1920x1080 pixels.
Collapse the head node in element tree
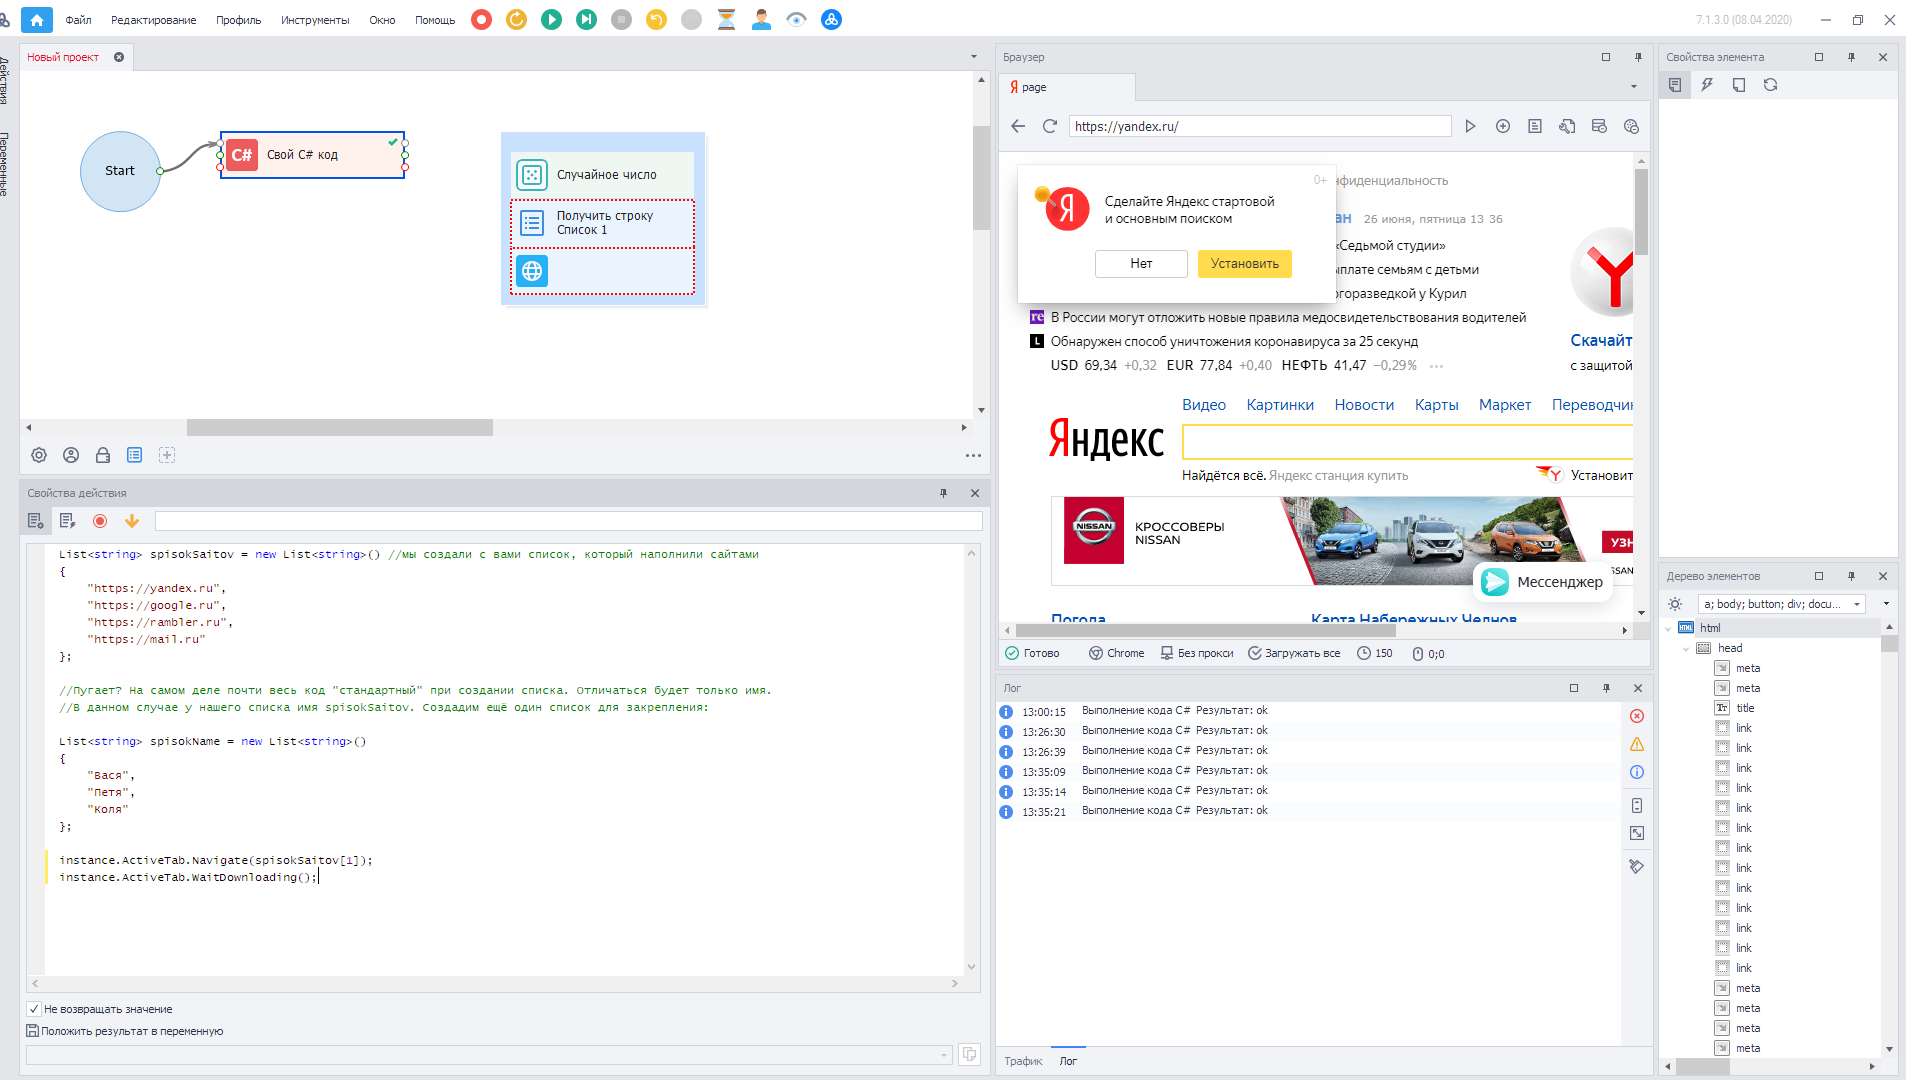[1686, 648]
